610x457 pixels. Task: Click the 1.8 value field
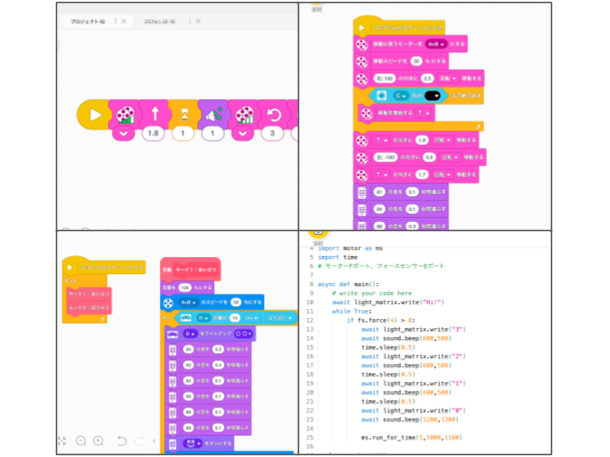(154, 133)
